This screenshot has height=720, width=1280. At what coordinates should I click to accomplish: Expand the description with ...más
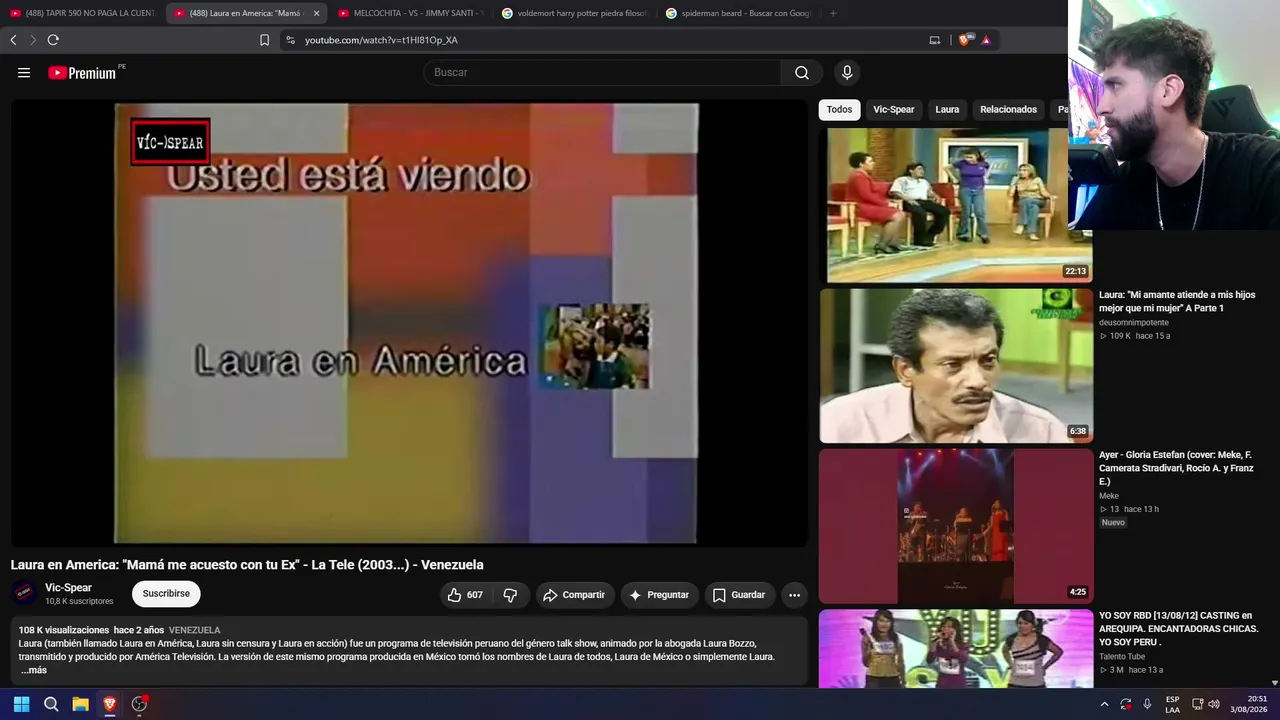tap(34, 670)
